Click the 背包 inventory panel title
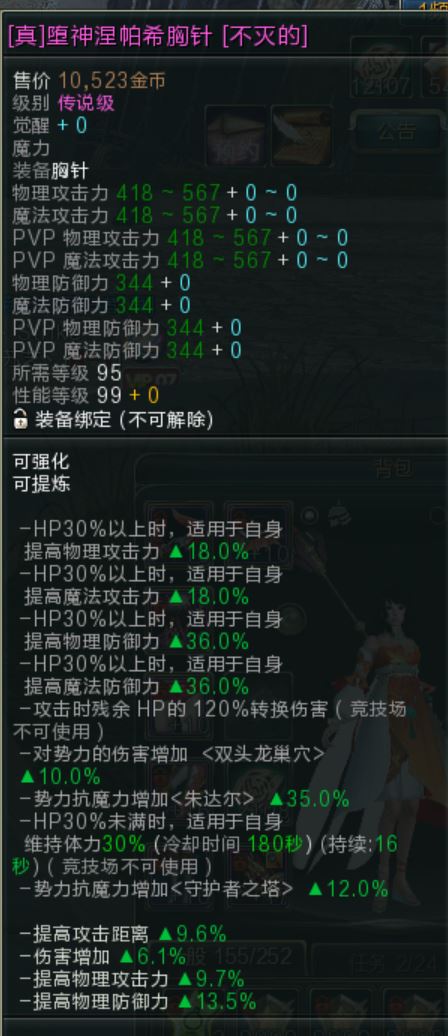Screen dimensions: 448x1036 394,468
